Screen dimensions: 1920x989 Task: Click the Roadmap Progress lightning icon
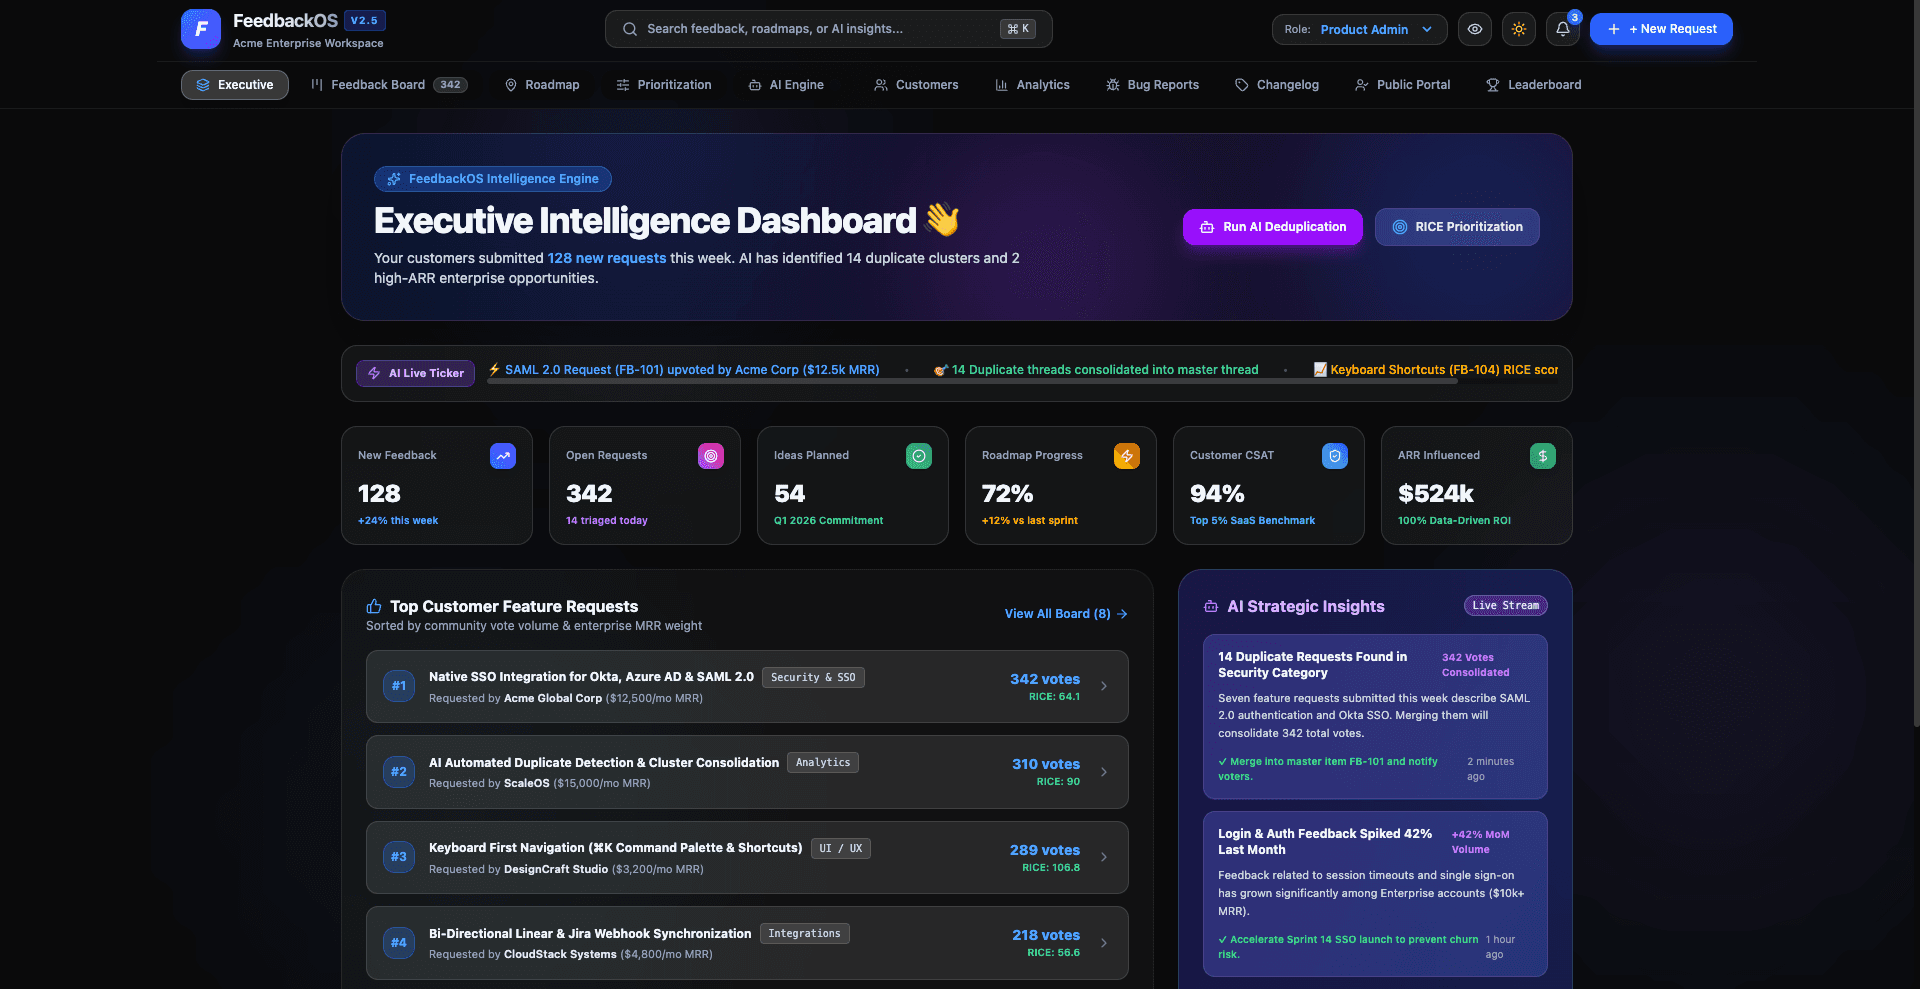[1127, 456]
